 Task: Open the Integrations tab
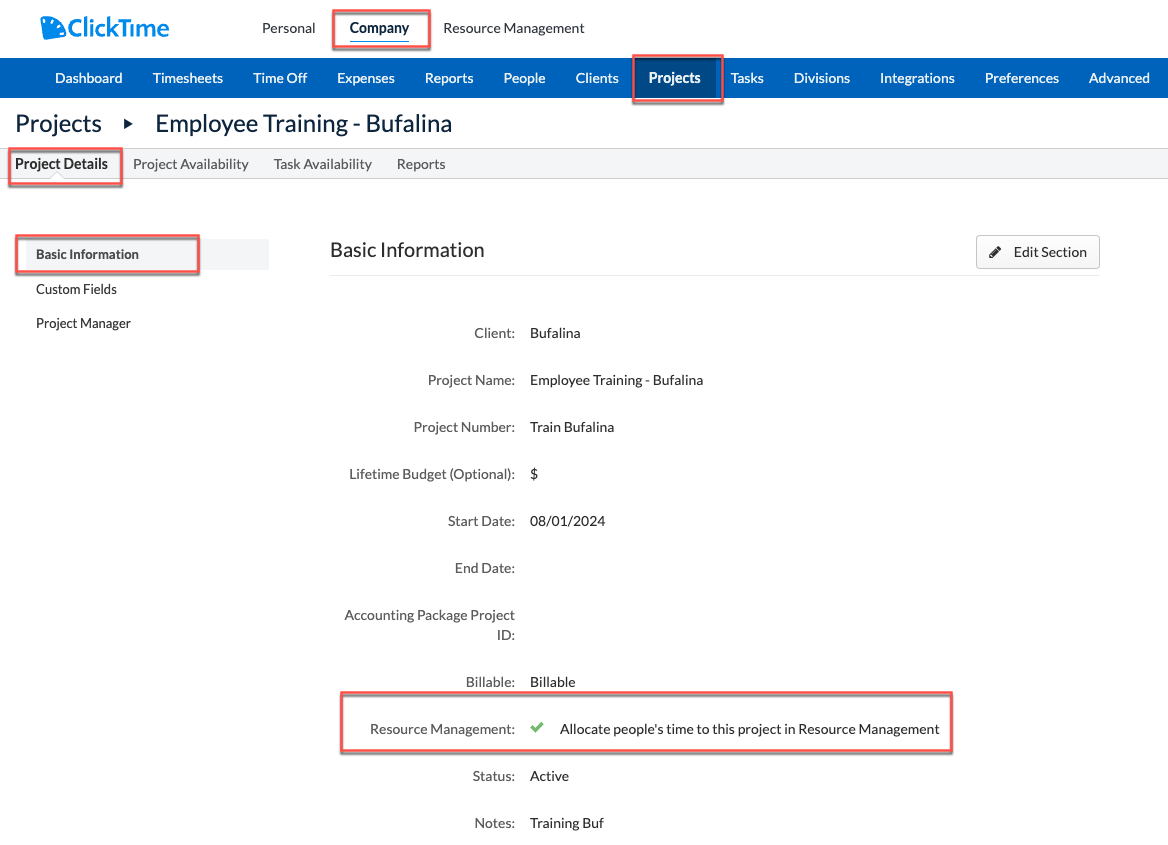(917, 78)
